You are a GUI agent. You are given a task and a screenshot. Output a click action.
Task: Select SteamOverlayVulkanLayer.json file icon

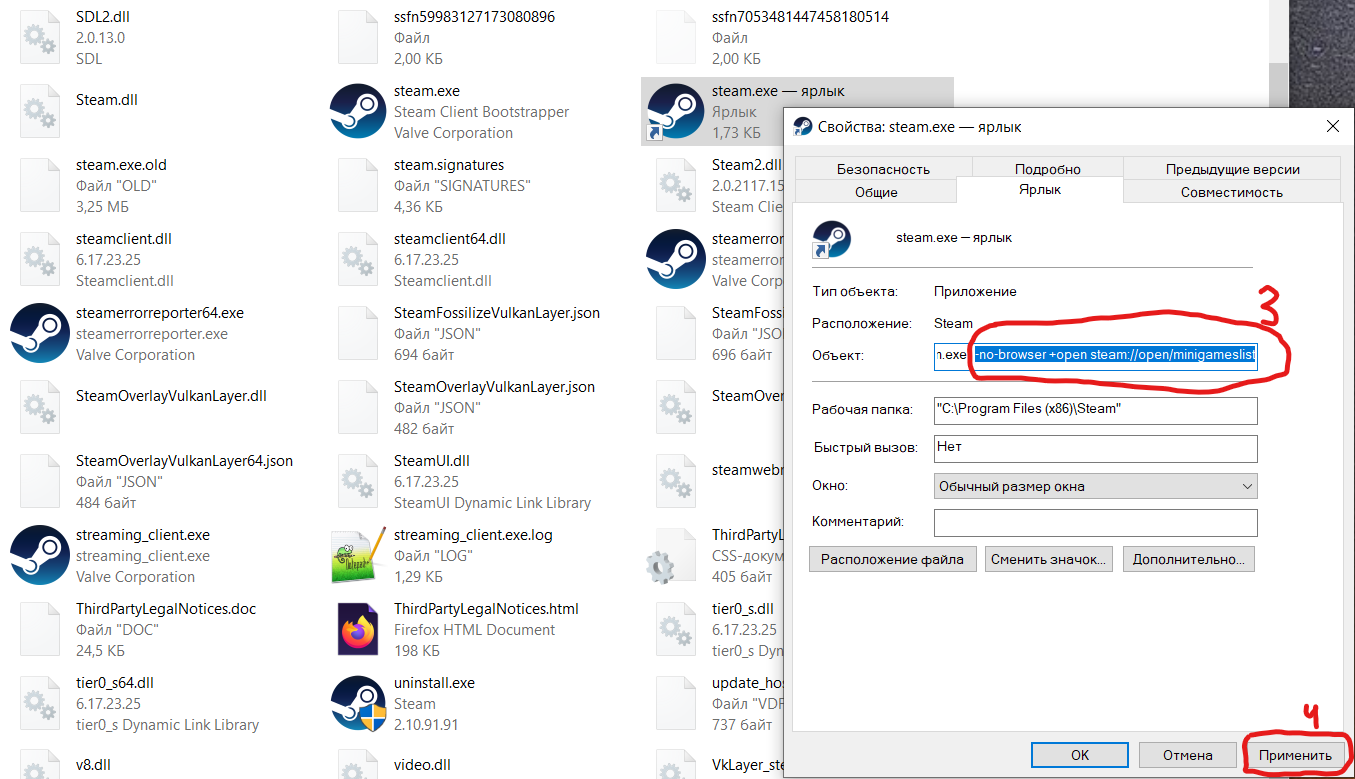pyautogui.click(x=358, y=407)
